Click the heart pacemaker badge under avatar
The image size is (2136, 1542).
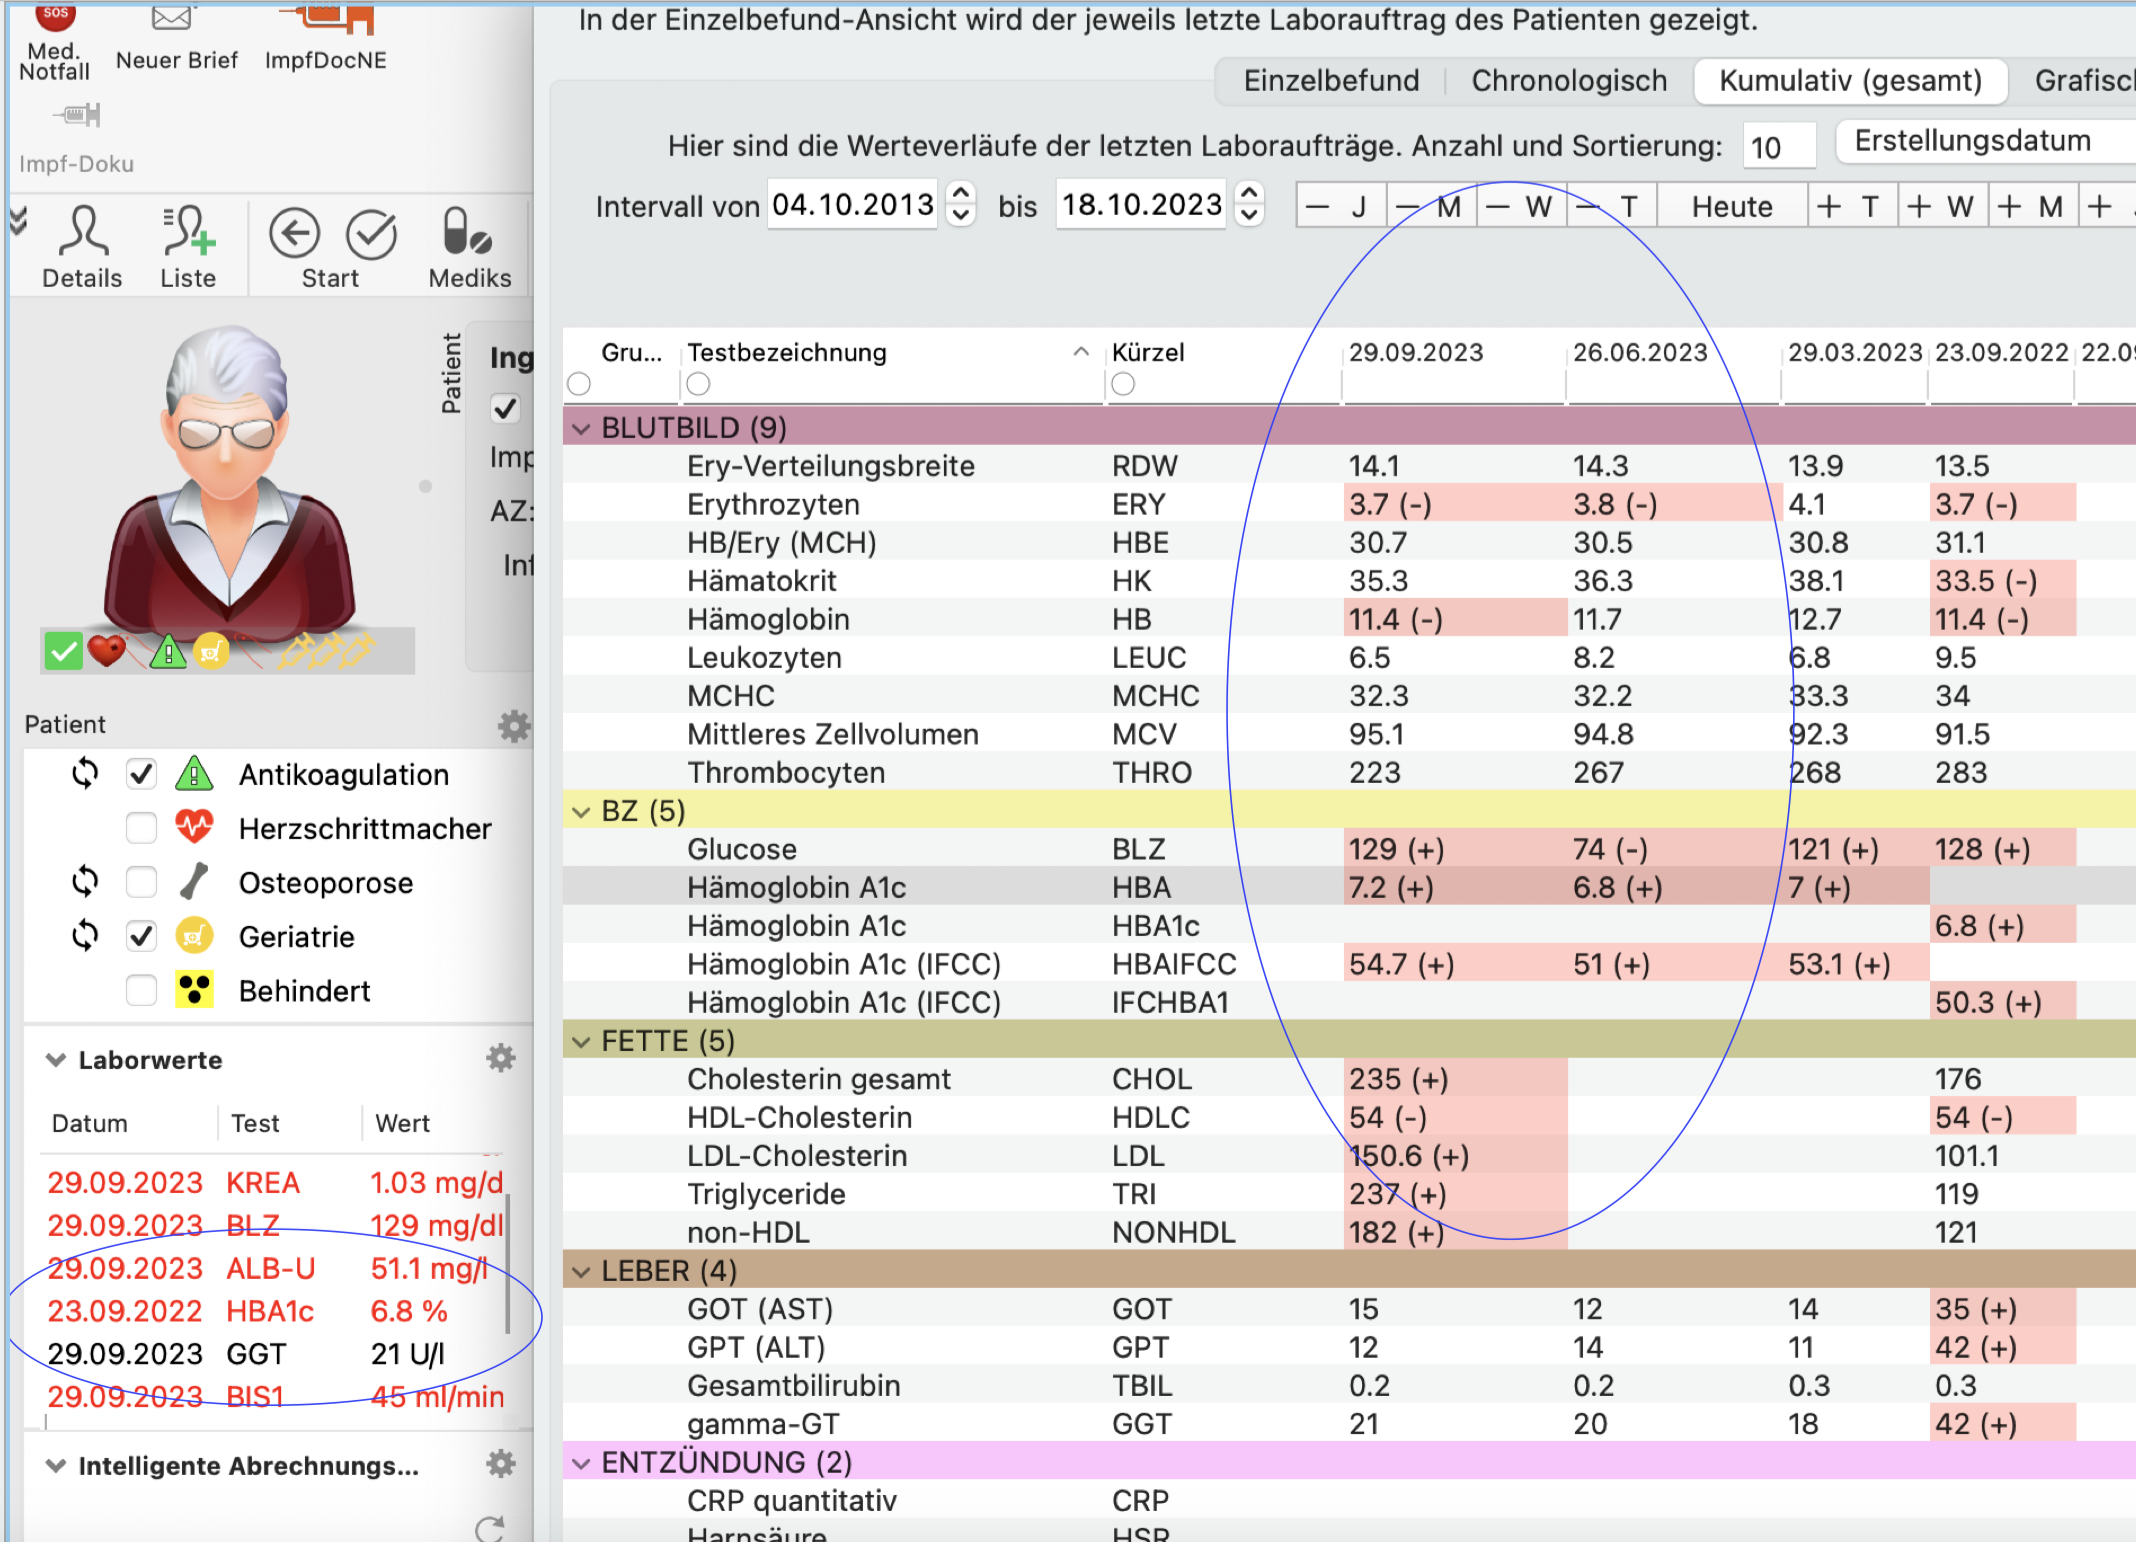[x=106, y=651]
